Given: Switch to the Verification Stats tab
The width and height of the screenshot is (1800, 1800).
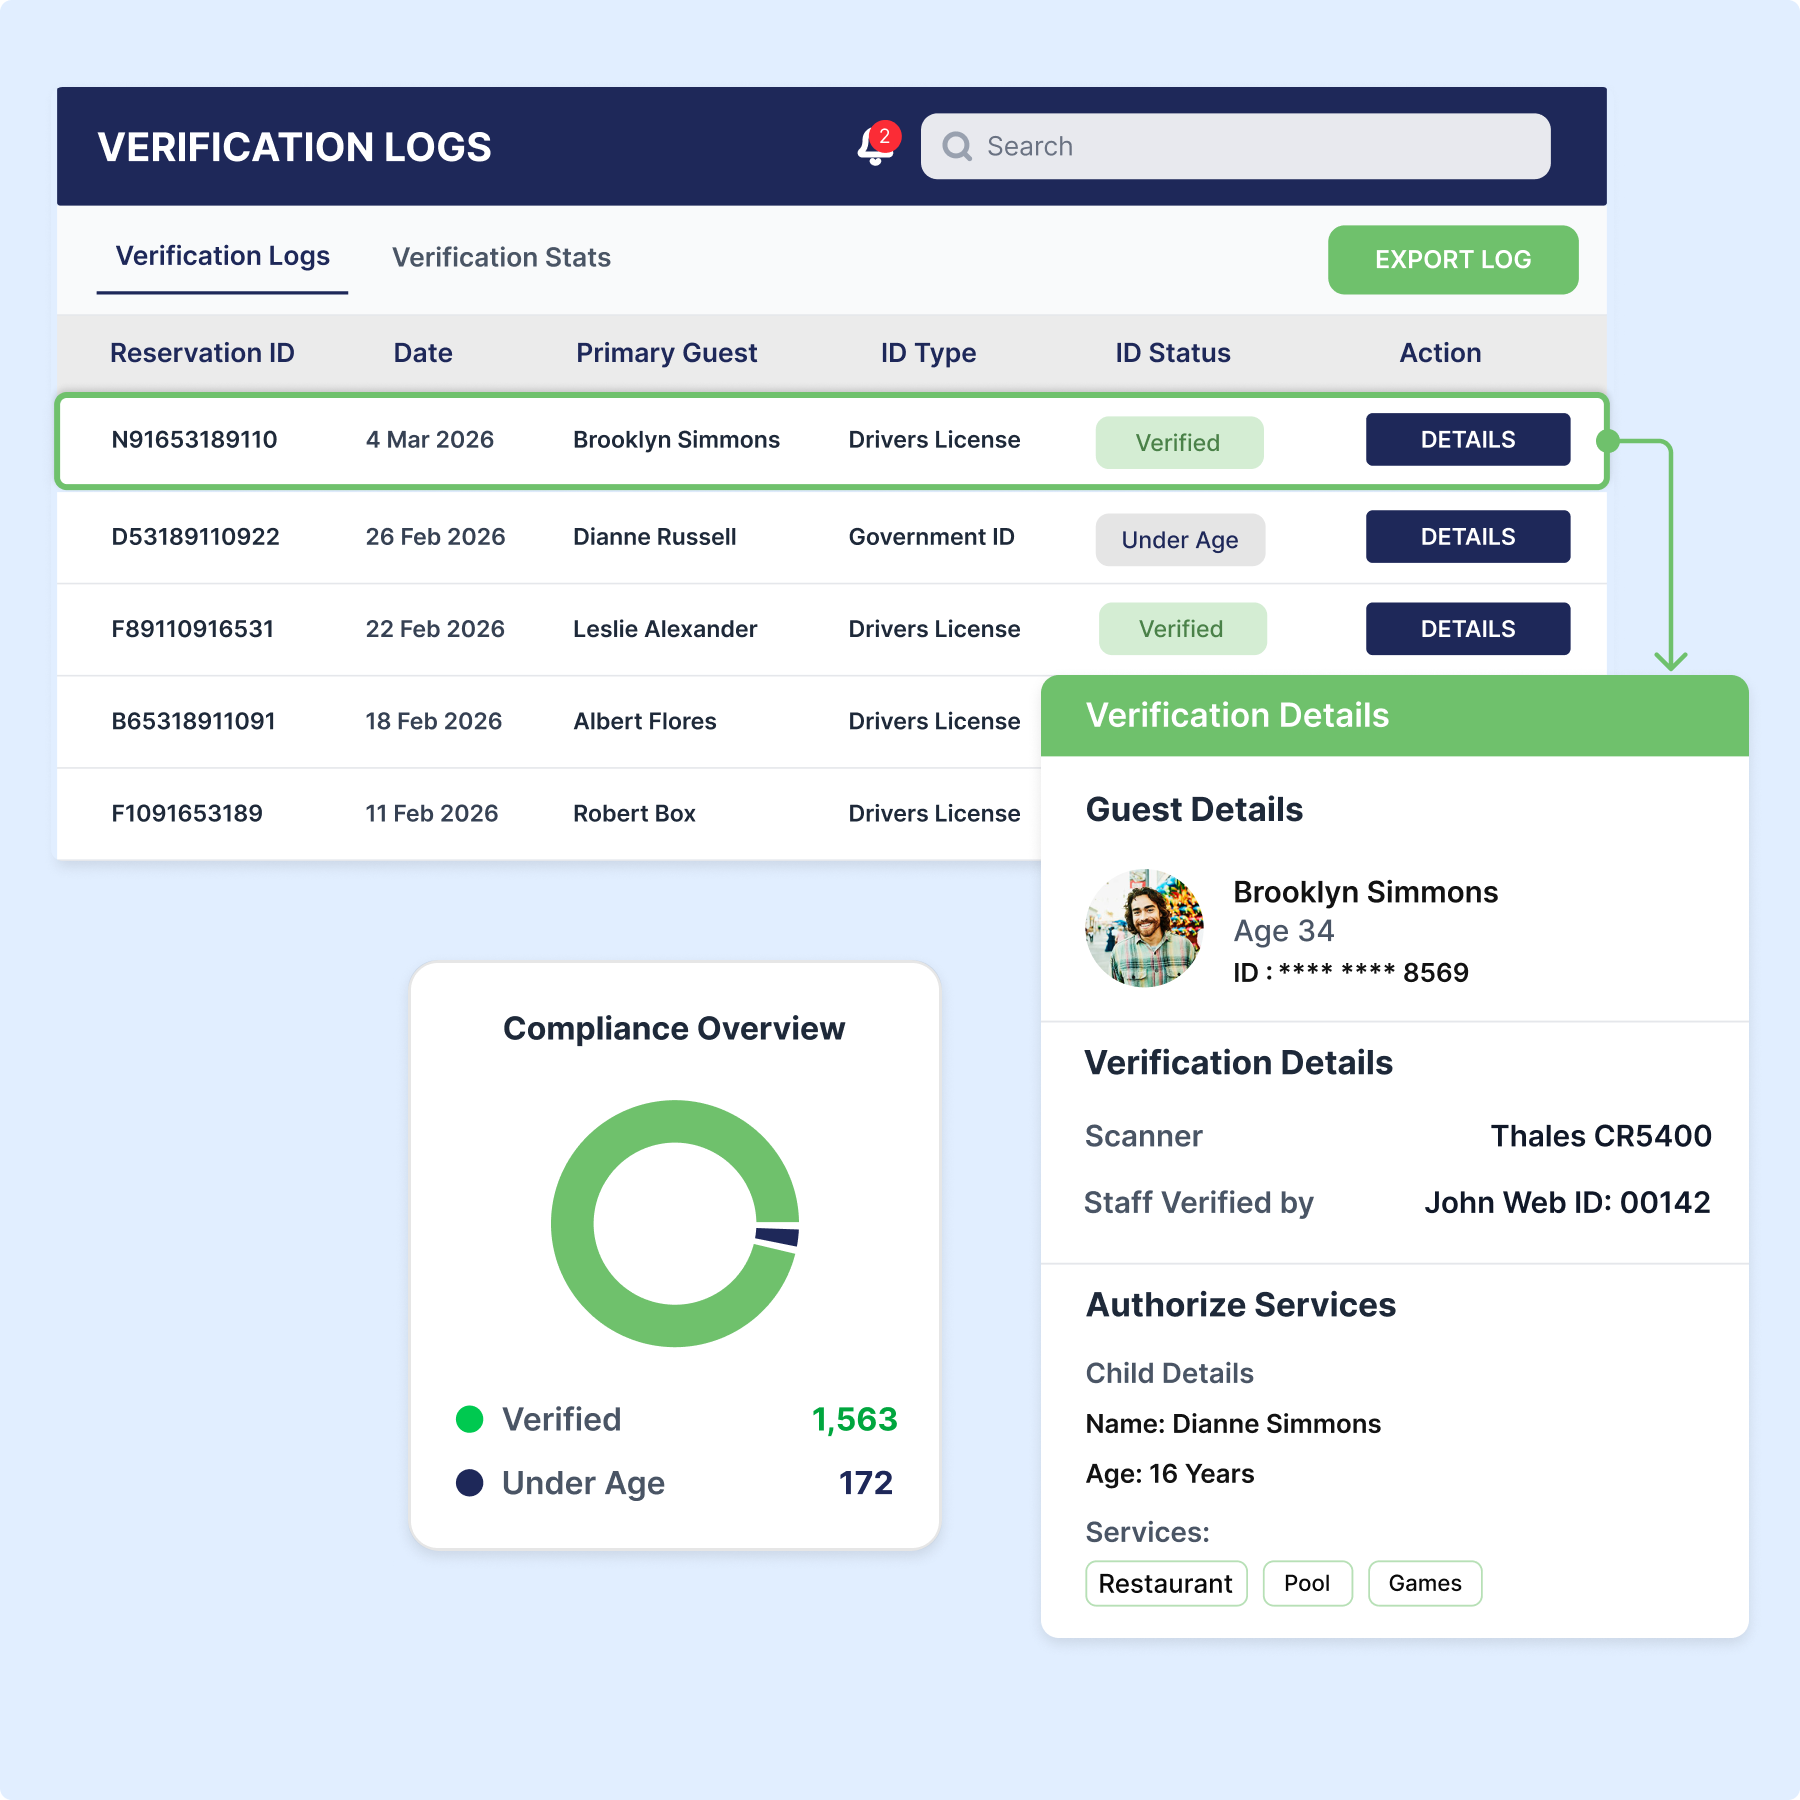Looking at the screenshot, I should pyautogui.click(x=502, y=257).
